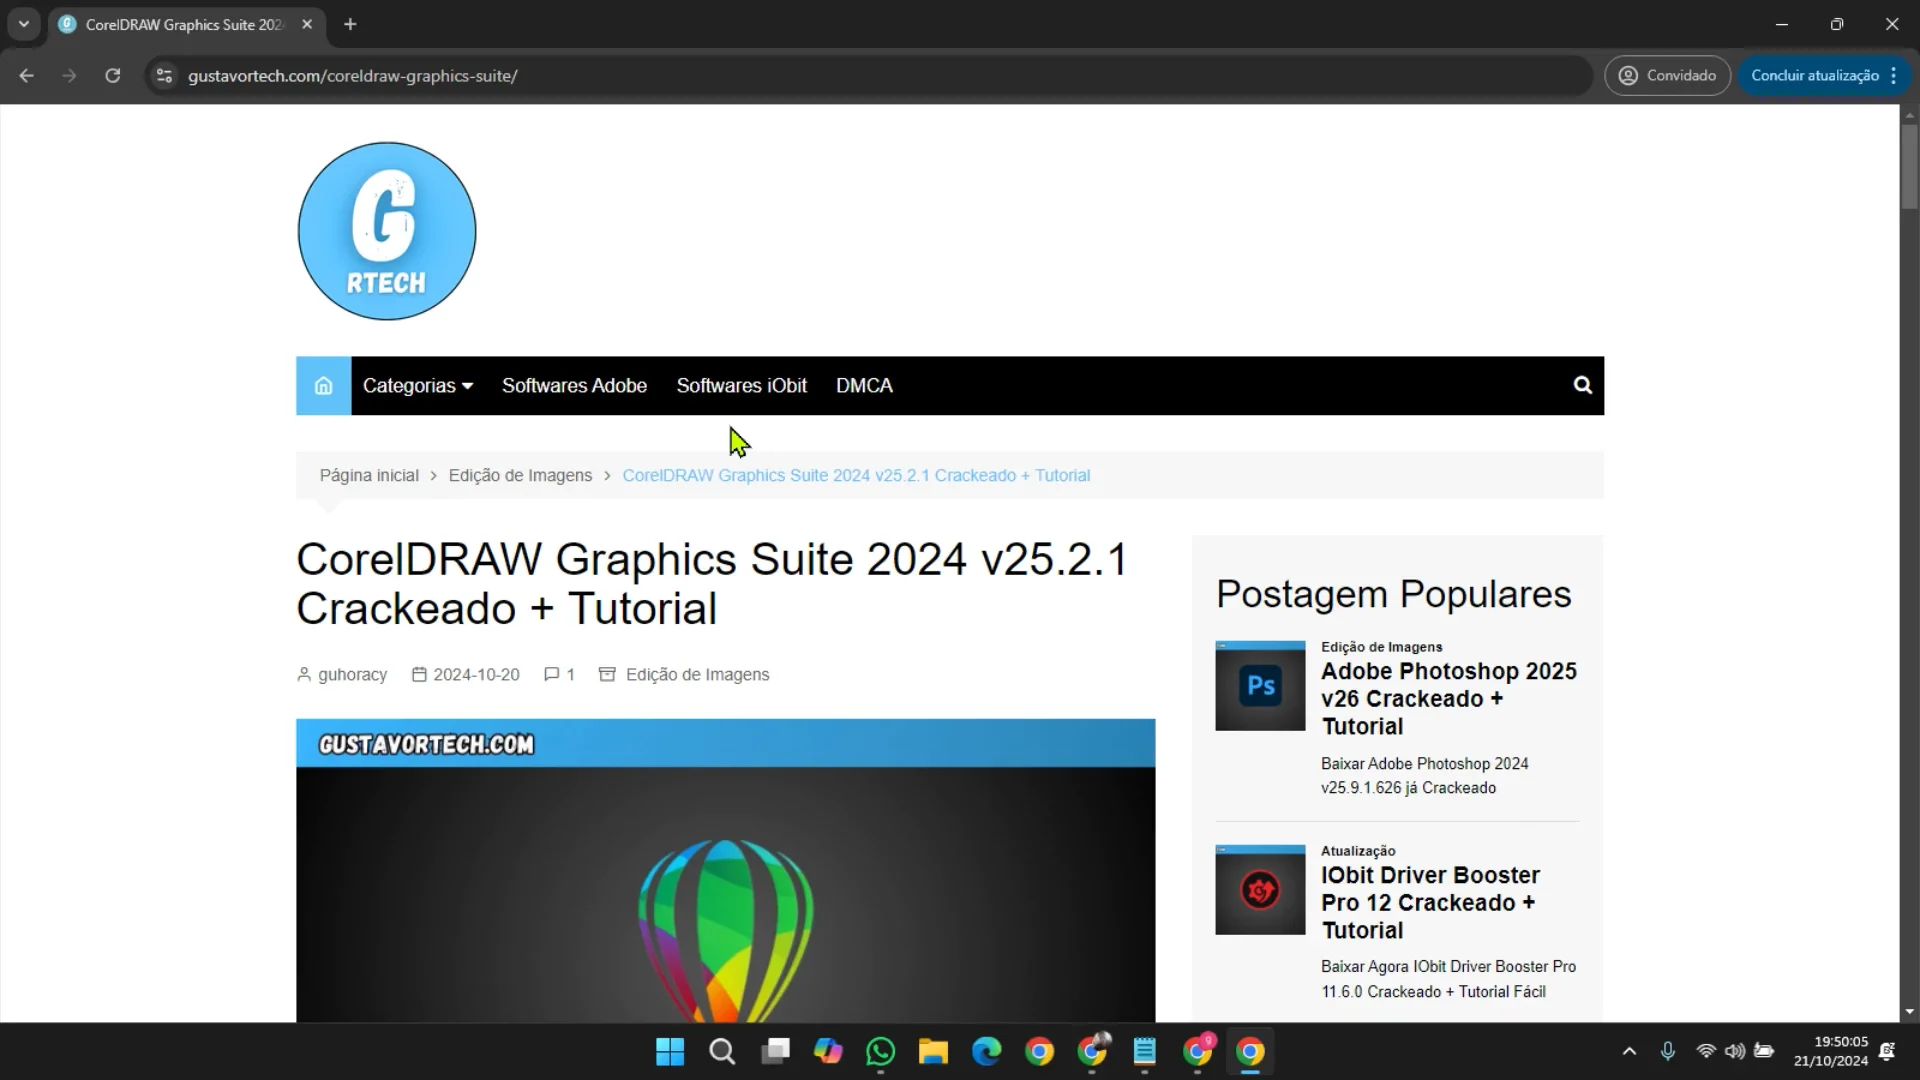Click the comment count icon under title
Screen dimensions: 1920x1080
click(x=552, y=675)
